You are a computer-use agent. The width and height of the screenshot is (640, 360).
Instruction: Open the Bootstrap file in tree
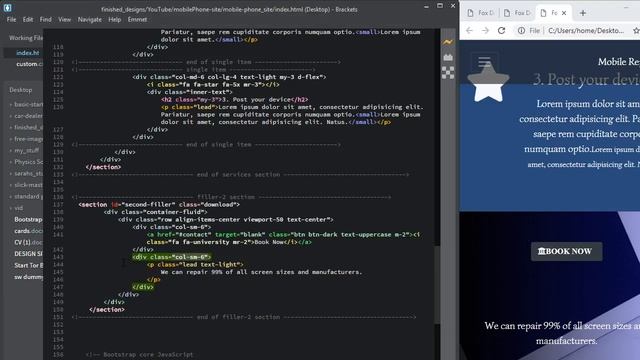coord(28,219)
